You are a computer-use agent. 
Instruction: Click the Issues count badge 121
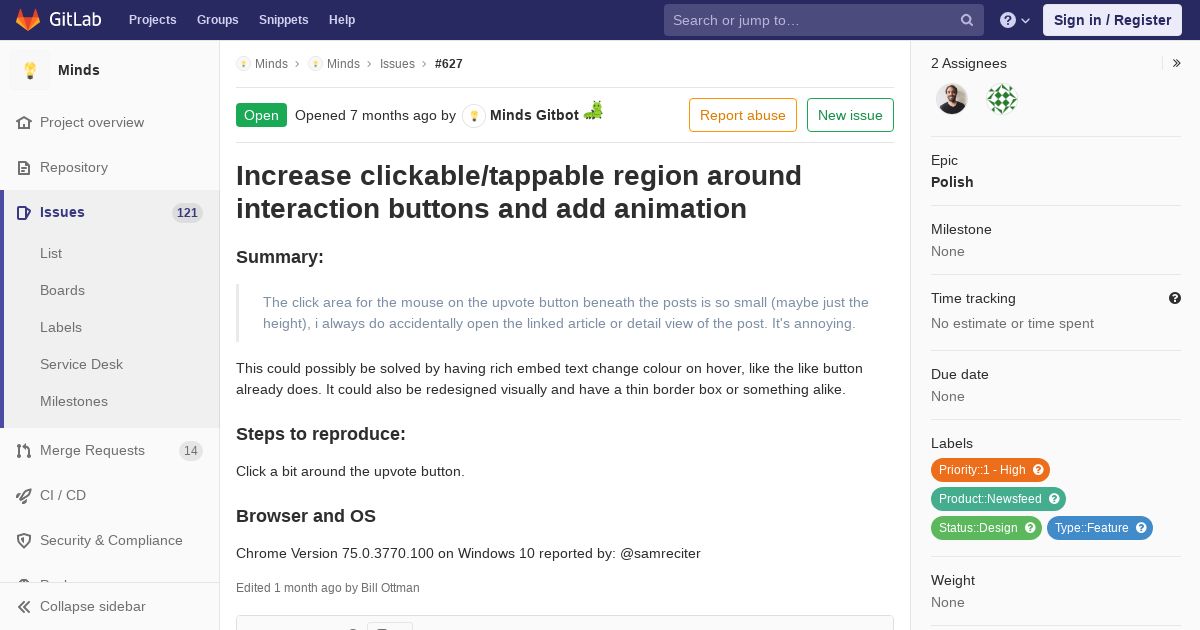(x=187, y=213)
